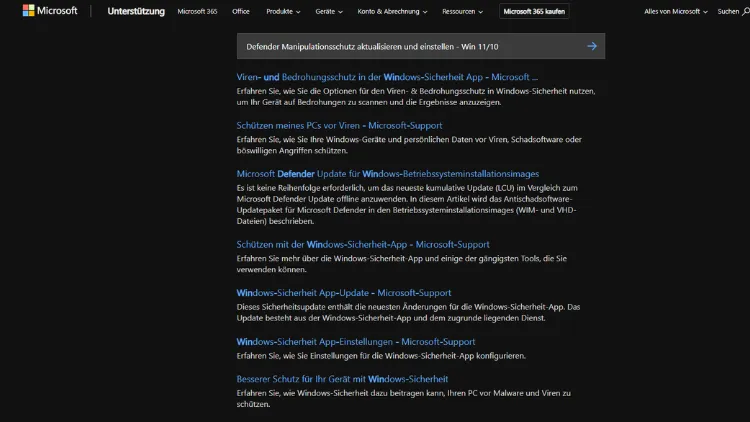Screen dimensions: 750x422
Task: Open the Unterstützung home link
Action: pos(136,11)
